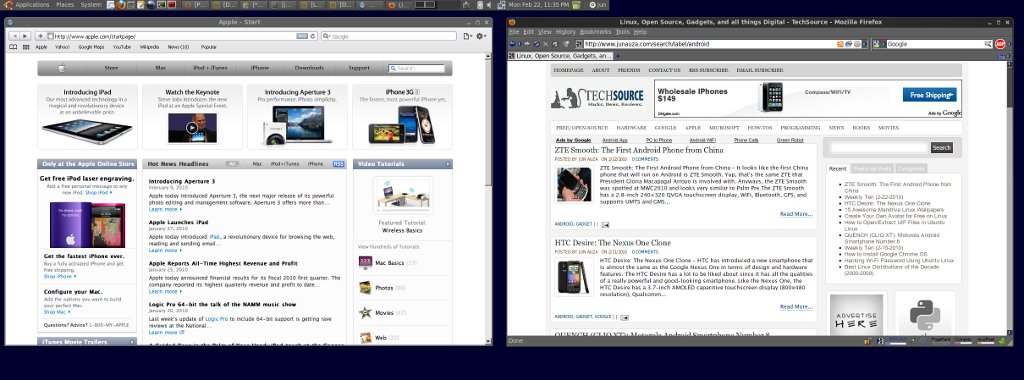This screenshot has height=380, width=1024.
Task: Switch to Categories tab on TechSource
Action: 911,168
